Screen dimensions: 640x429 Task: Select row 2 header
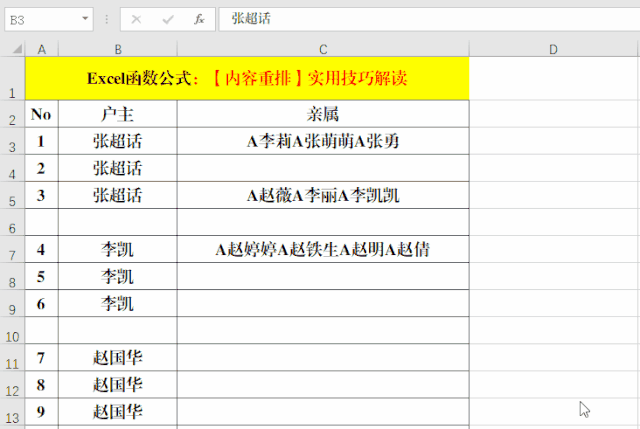(x=12, y=114)
